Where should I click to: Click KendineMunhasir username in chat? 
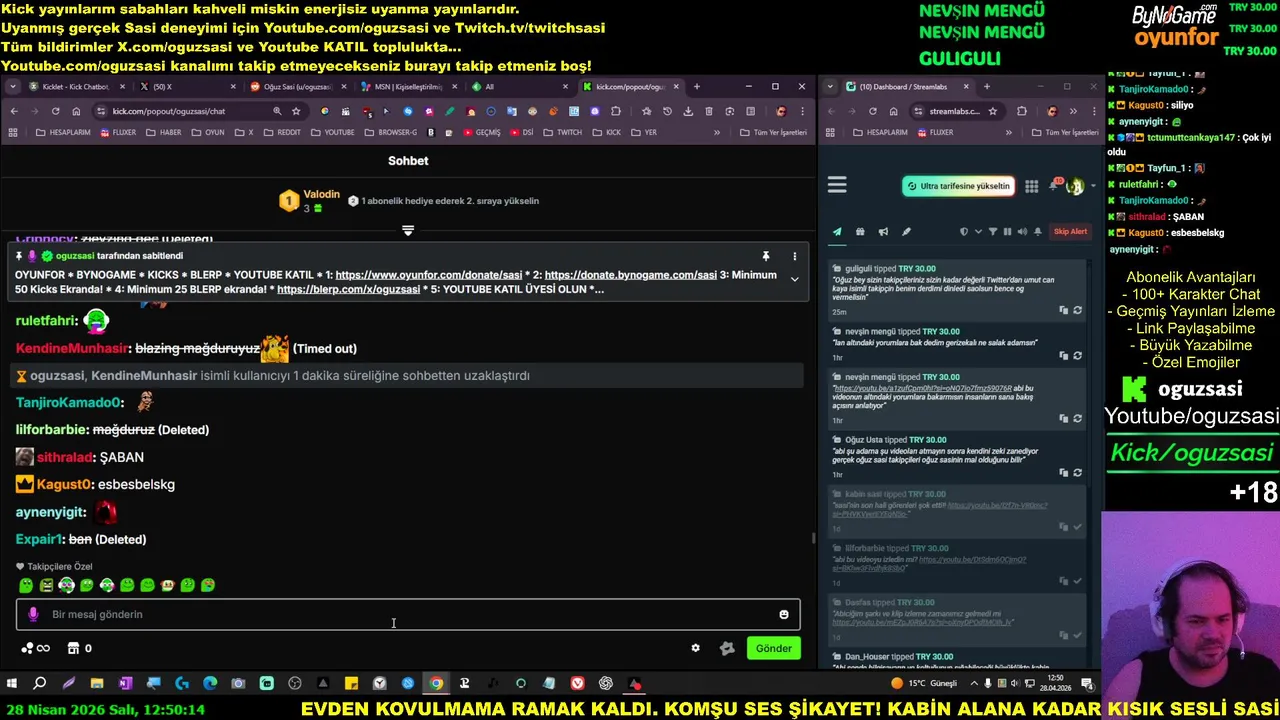[71, 348]
